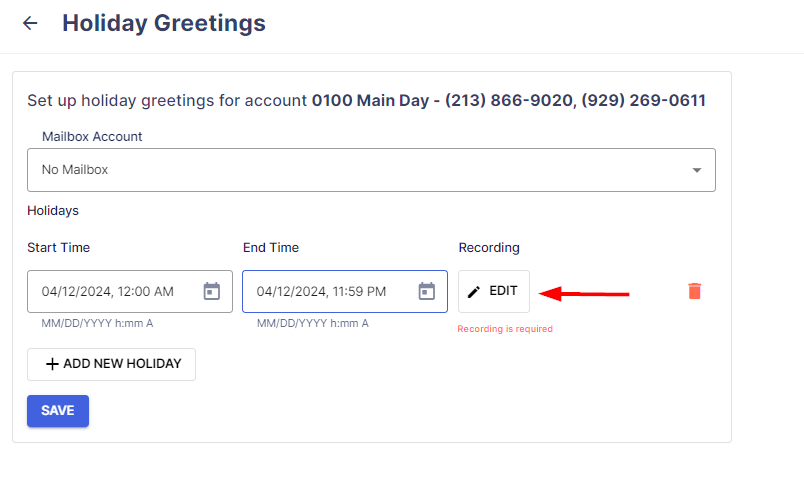Delete the holiday with the trash icon
Viewport: 804px width, 492px height.
tap(694, 291)
